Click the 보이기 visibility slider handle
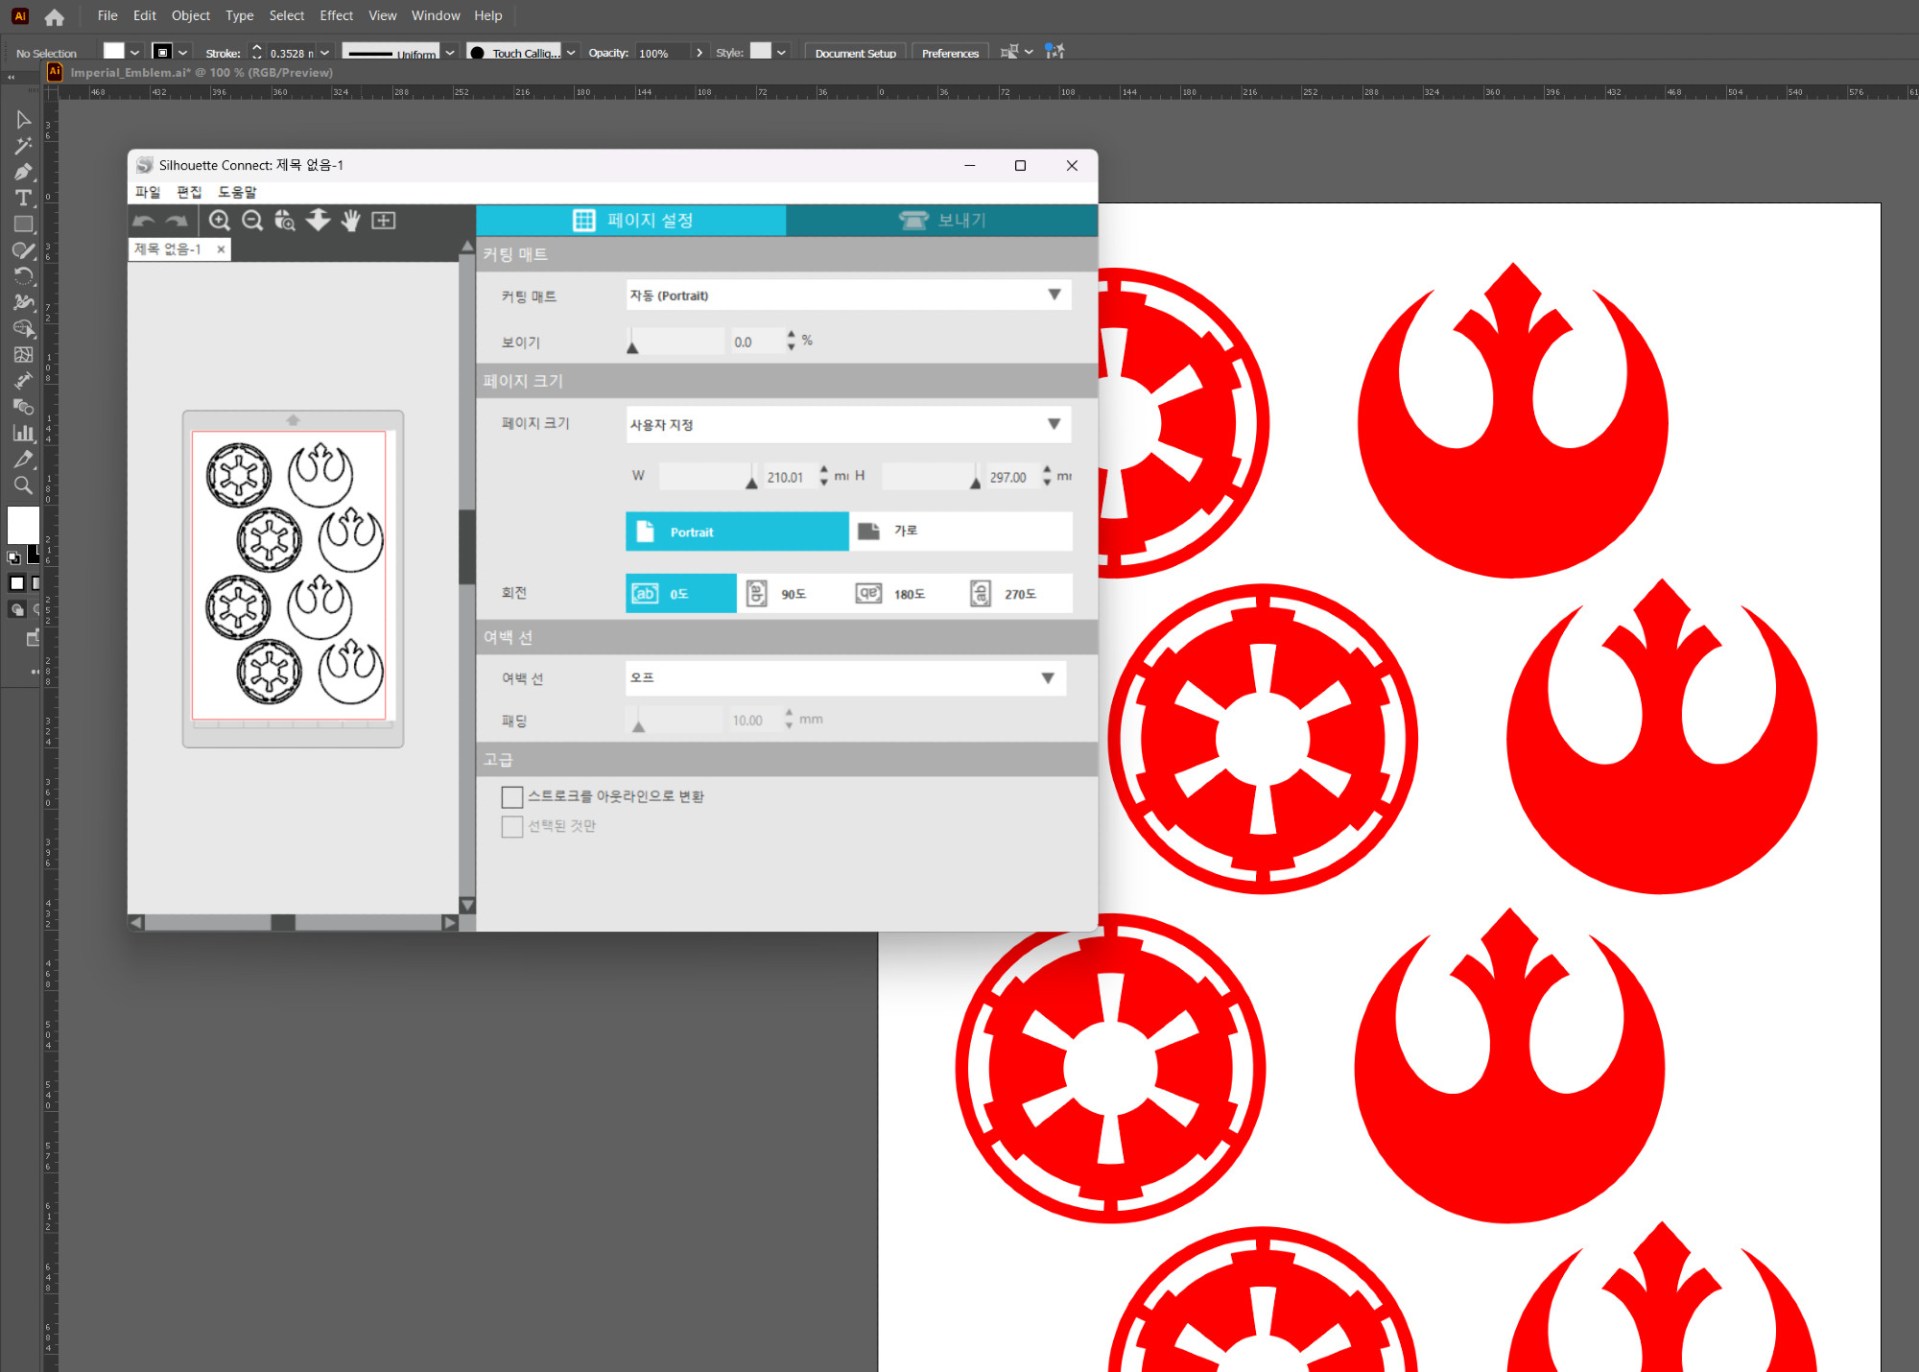 point(632,347)
